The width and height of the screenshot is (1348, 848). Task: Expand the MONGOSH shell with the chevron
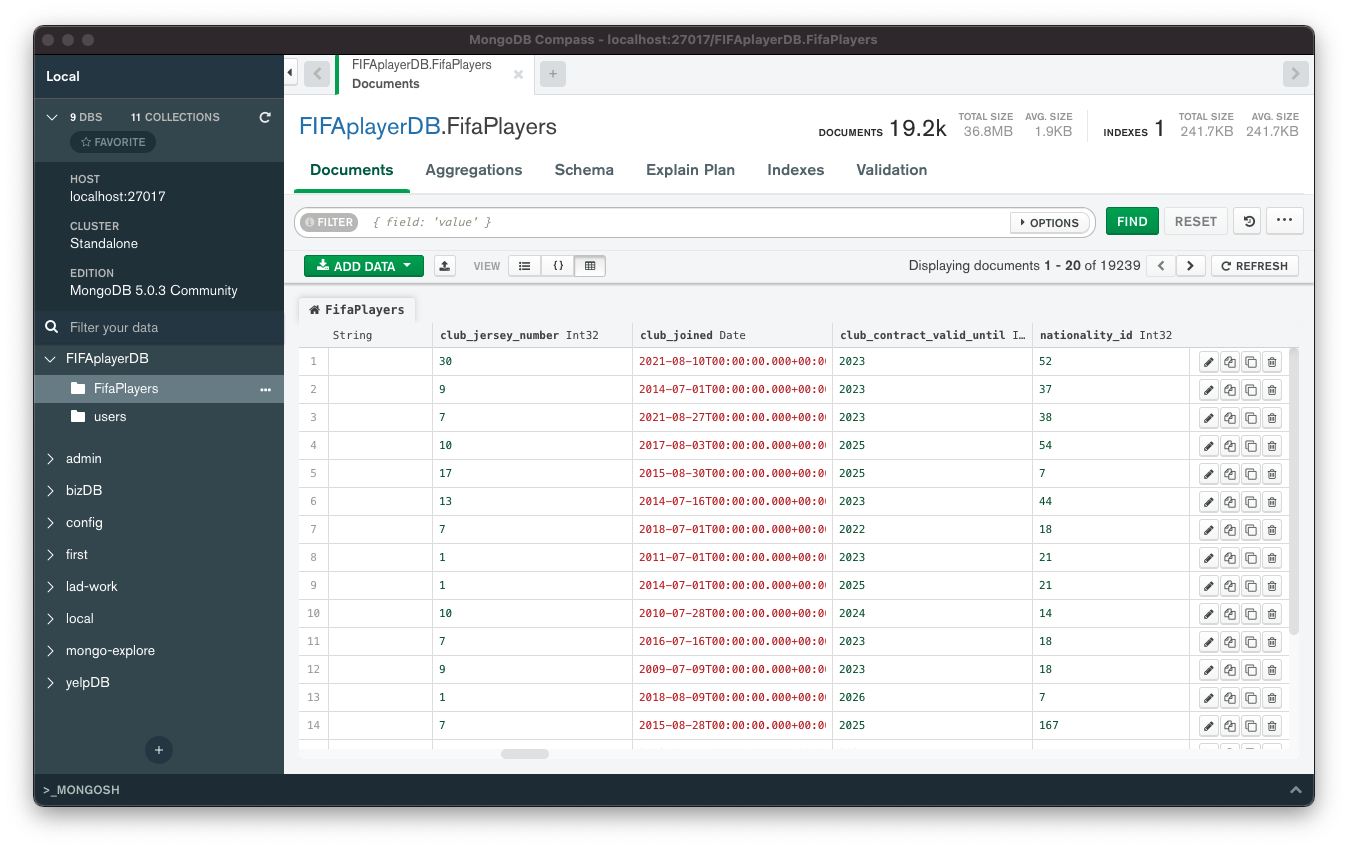tap(1295, 790)
